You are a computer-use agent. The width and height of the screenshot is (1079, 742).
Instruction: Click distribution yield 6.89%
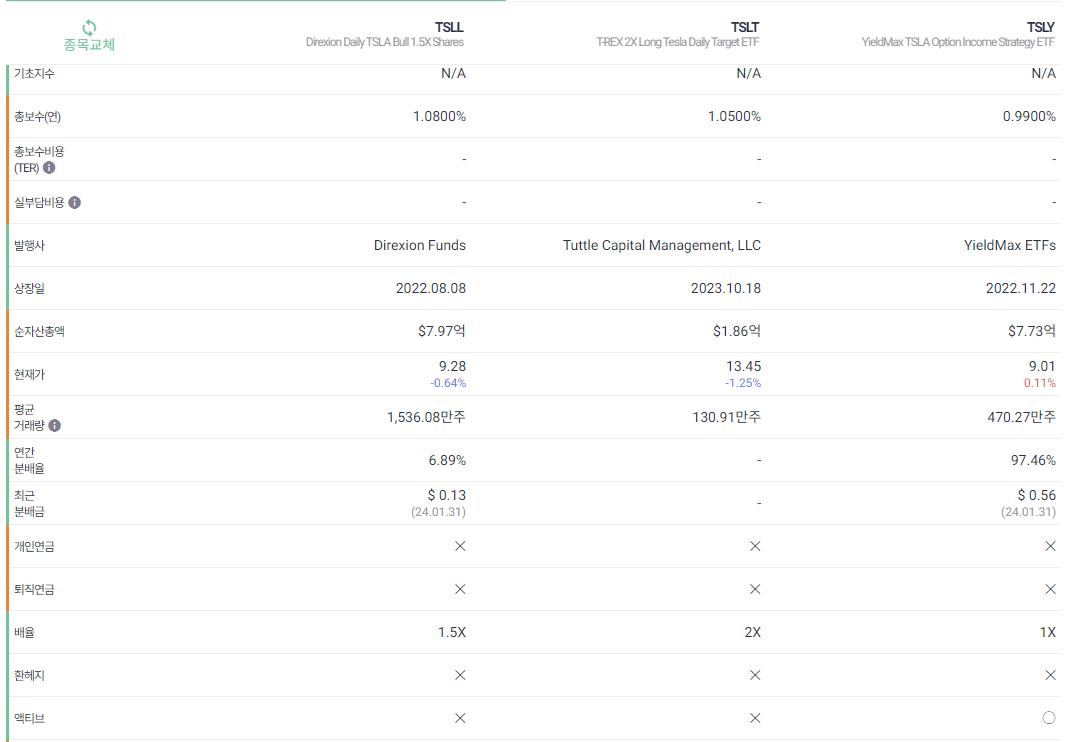(x=447, y=460)
